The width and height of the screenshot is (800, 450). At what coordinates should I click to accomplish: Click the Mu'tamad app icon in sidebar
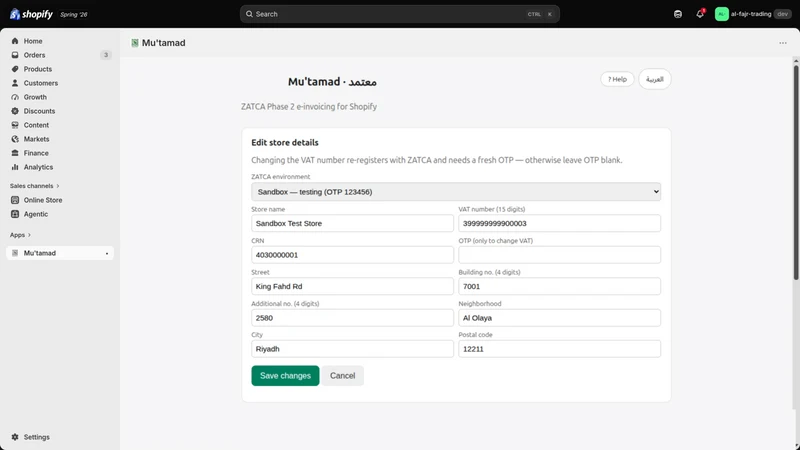coord(15,253)
